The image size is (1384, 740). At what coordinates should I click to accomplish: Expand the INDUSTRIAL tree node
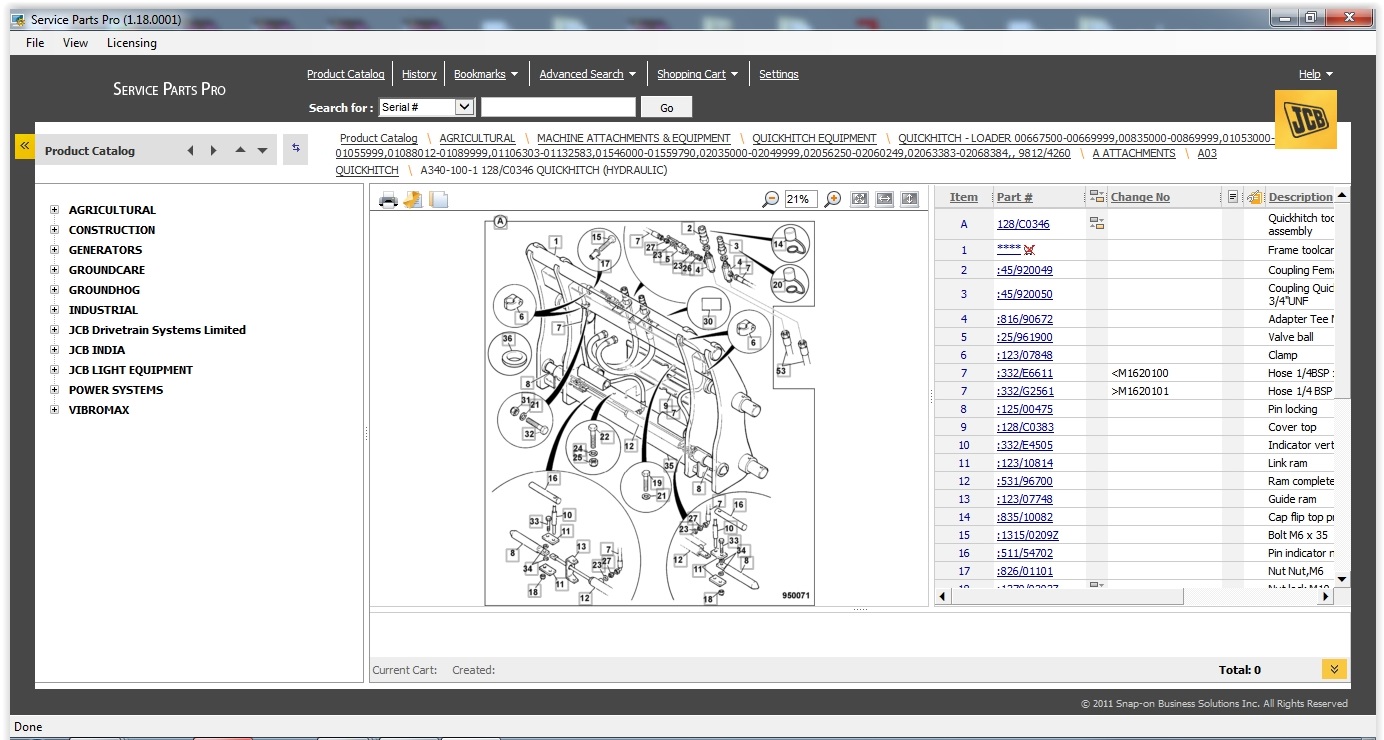tap(55, 310)
